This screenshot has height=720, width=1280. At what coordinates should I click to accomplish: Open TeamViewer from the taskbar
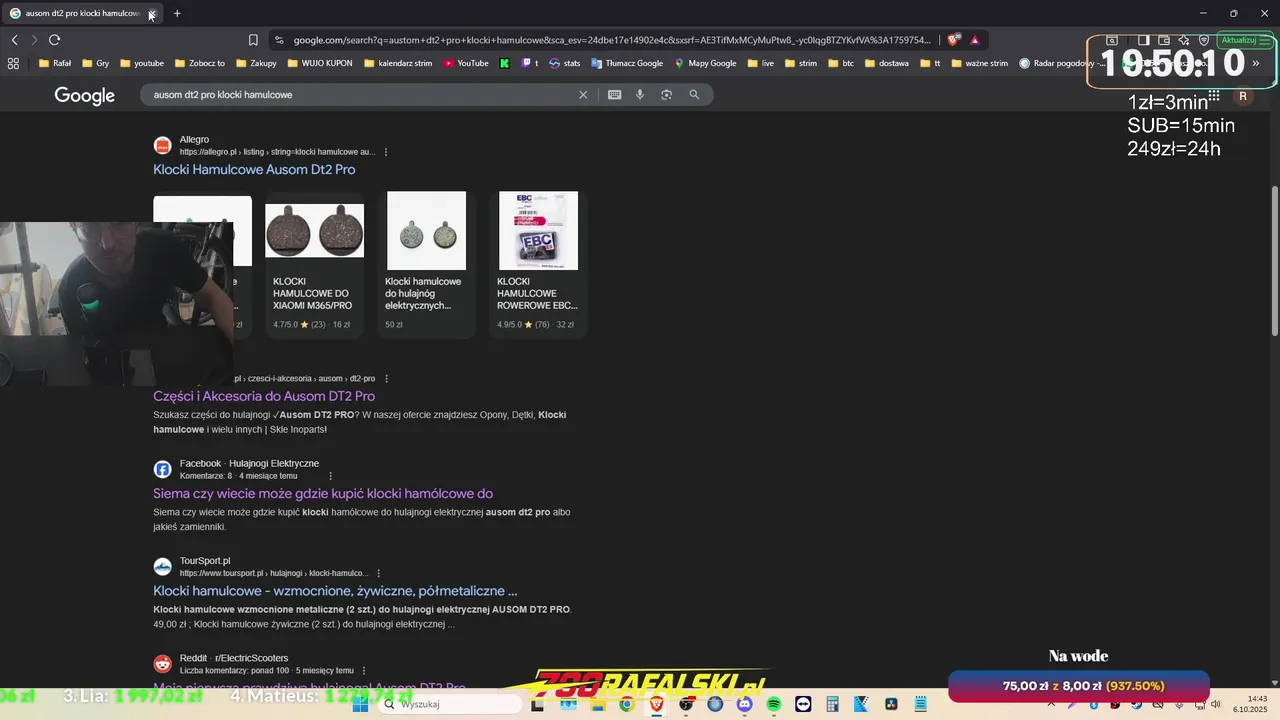tap(803, 704)
